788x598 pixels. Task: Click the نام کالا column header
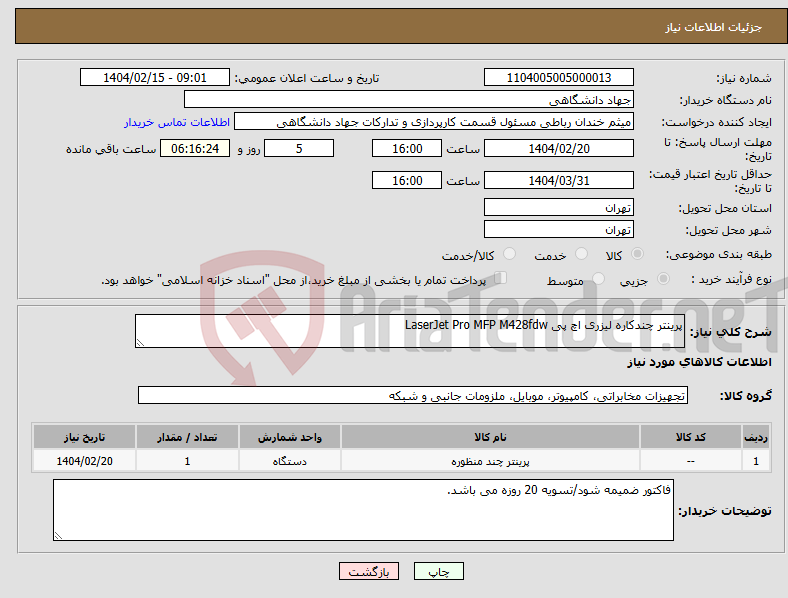tap(490, 437)
